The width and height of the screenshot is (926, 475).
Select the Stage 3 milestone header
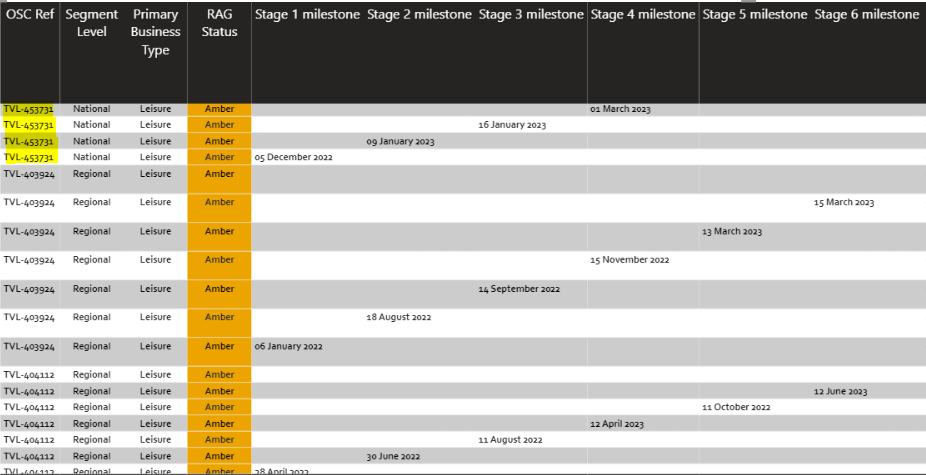(531, 15)
